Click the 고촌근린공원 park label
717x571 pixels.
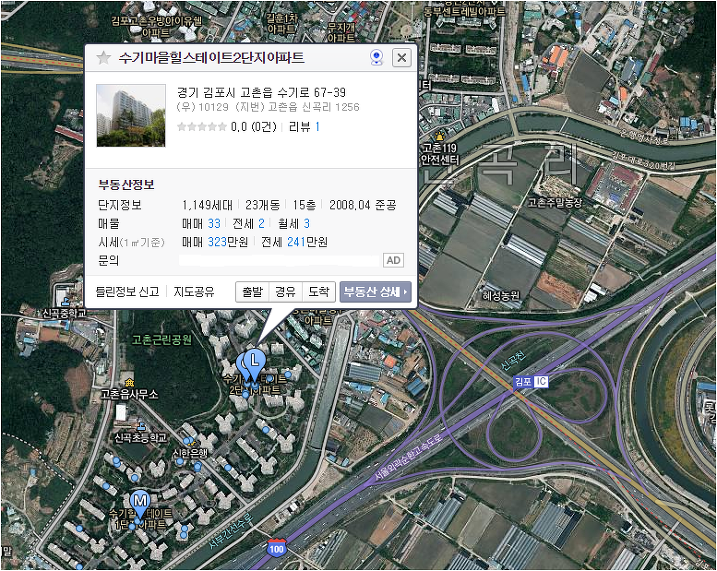click(x=161, y=340)
